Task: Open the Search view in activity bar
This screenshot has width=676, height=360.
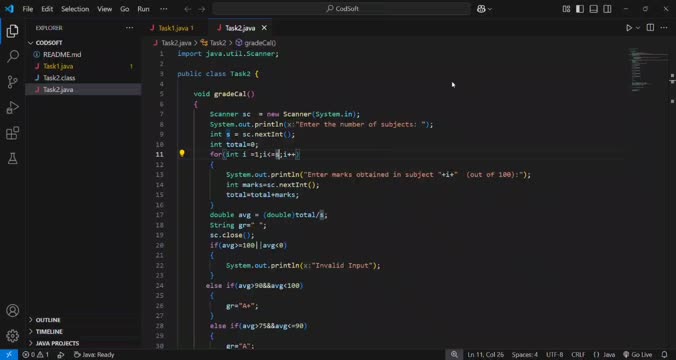Action: coord(13,56)
